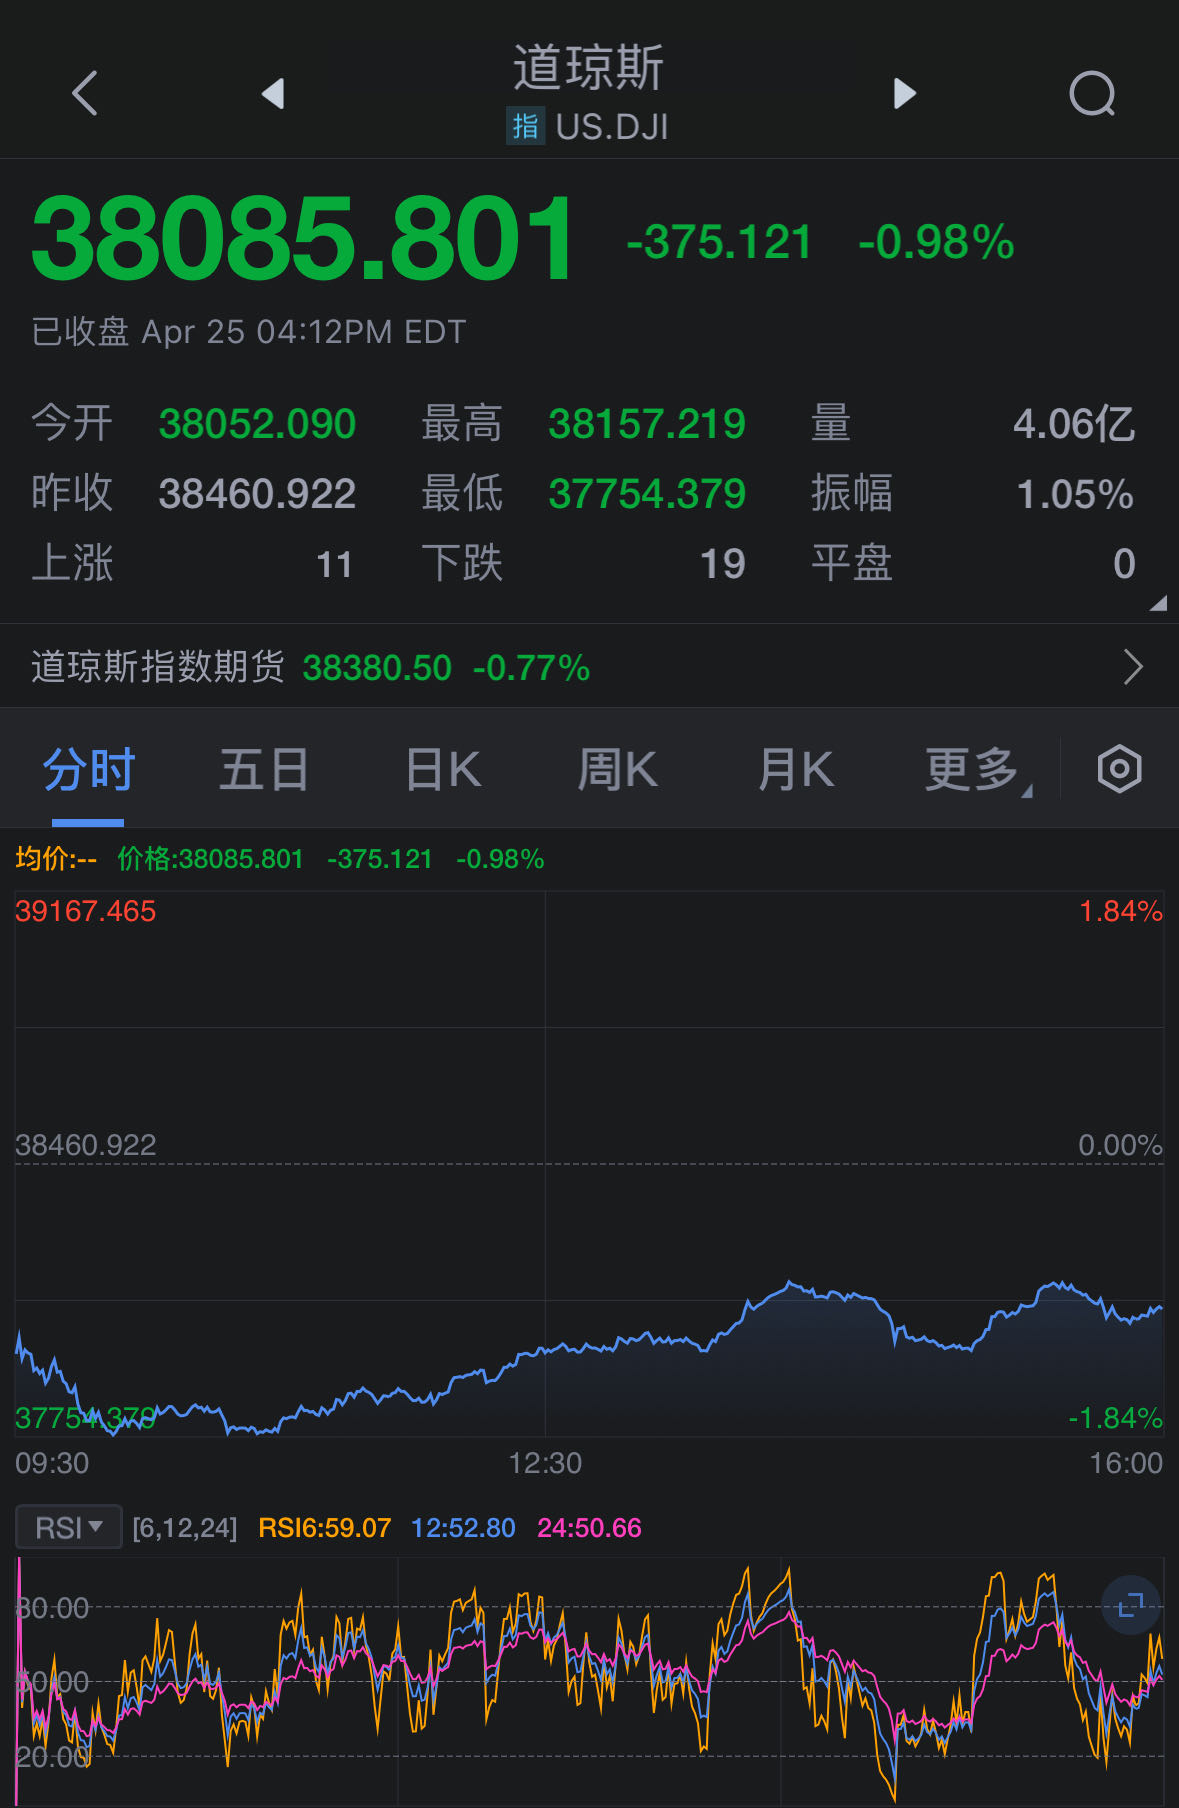The width and height of the screenshot is (1179, 1808).
Task: Tap the 昨收 value in the stats
Action: coord(257,494)
